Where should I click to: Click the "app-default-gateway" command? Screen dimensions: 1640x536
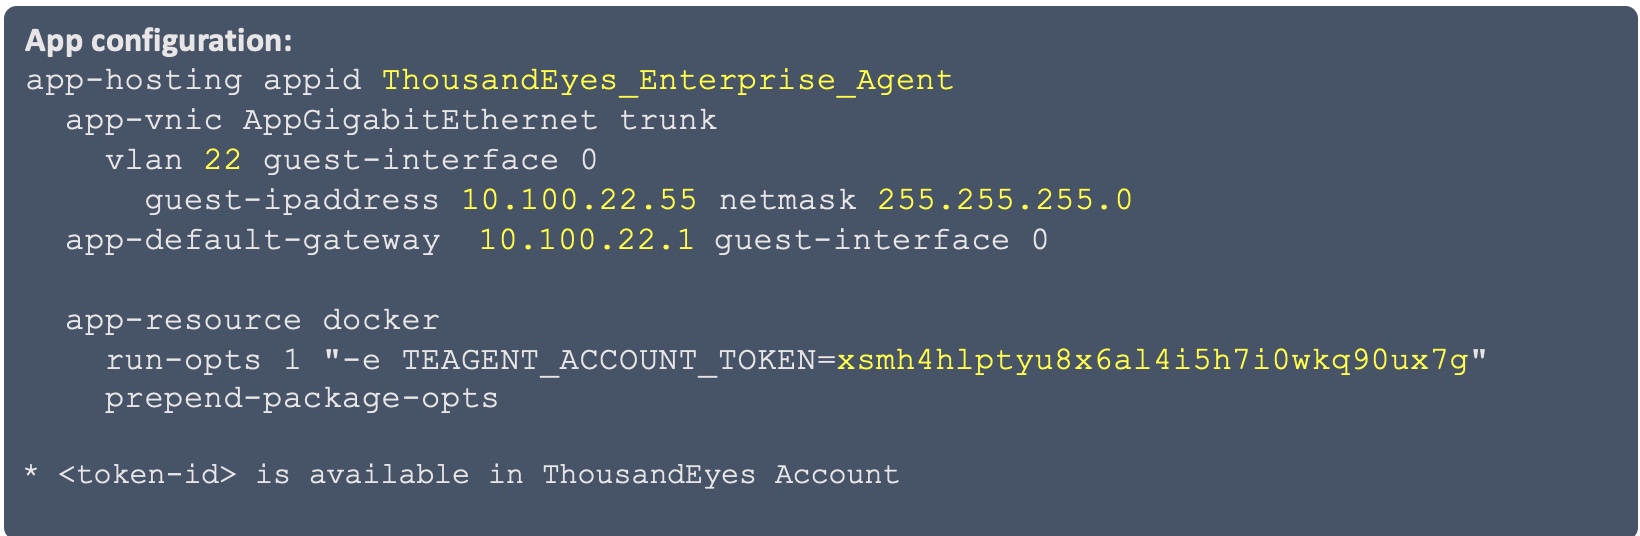253,240
